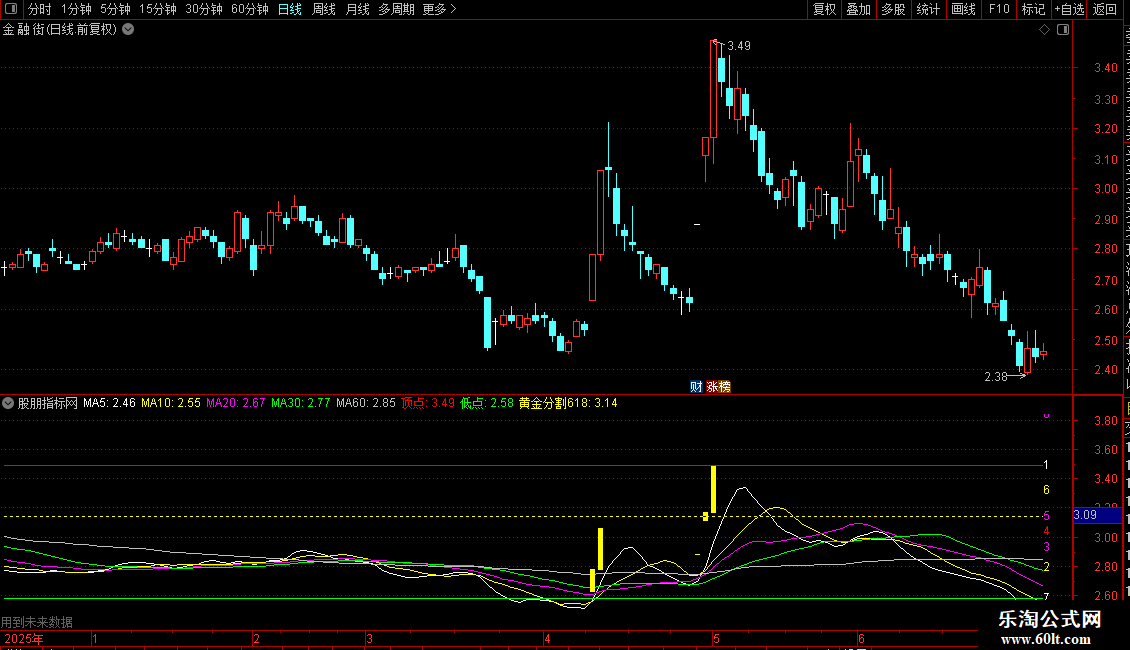Click the 叠加 overlay button

coord(858,9)
